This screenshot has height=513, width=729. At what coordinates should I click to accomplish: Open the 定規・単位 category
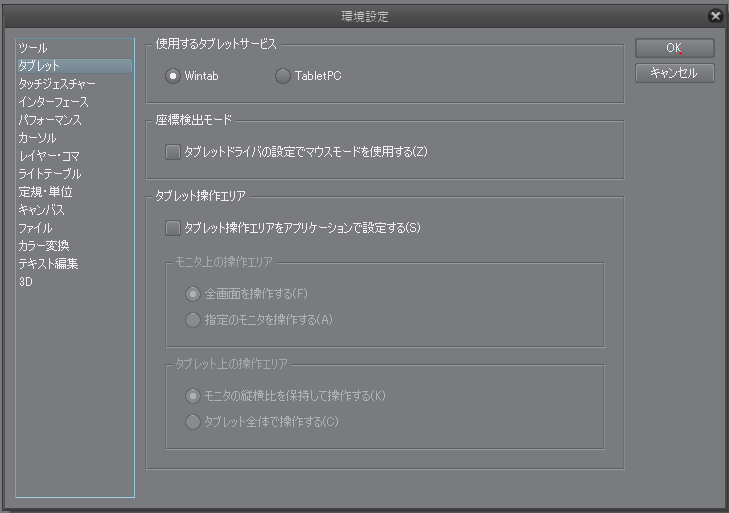point(75,192)
